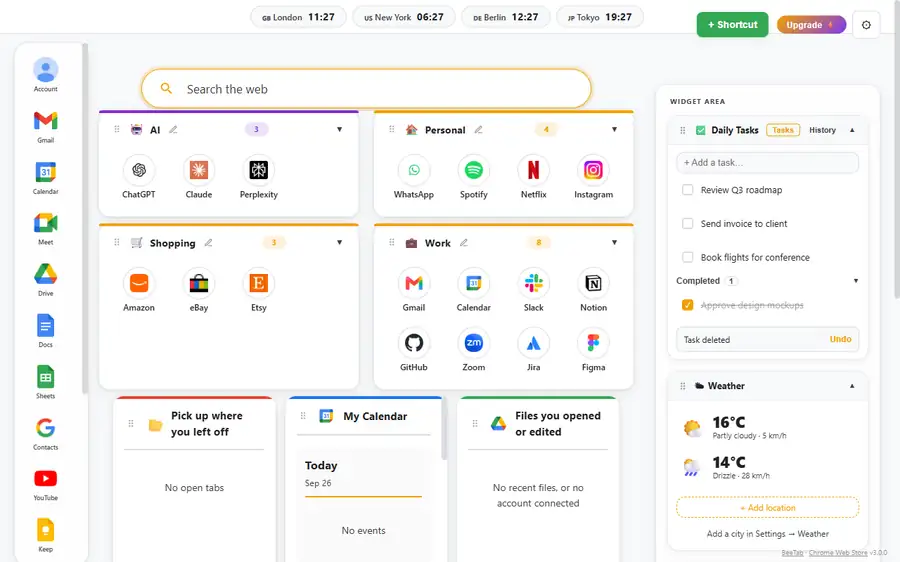Click Add location in Weather widget
Screen dimensions: 900x562
point(767,507)
